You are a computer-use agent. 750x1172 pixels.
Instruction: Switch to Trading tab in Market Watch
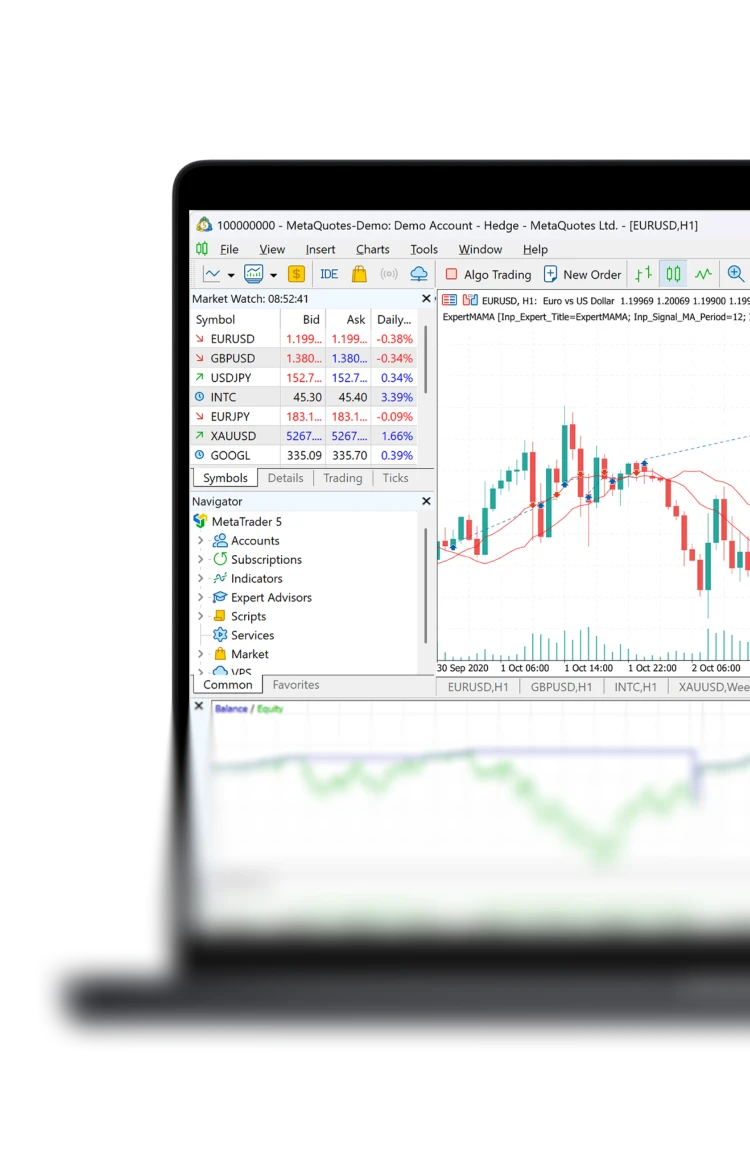click(342, 478)
